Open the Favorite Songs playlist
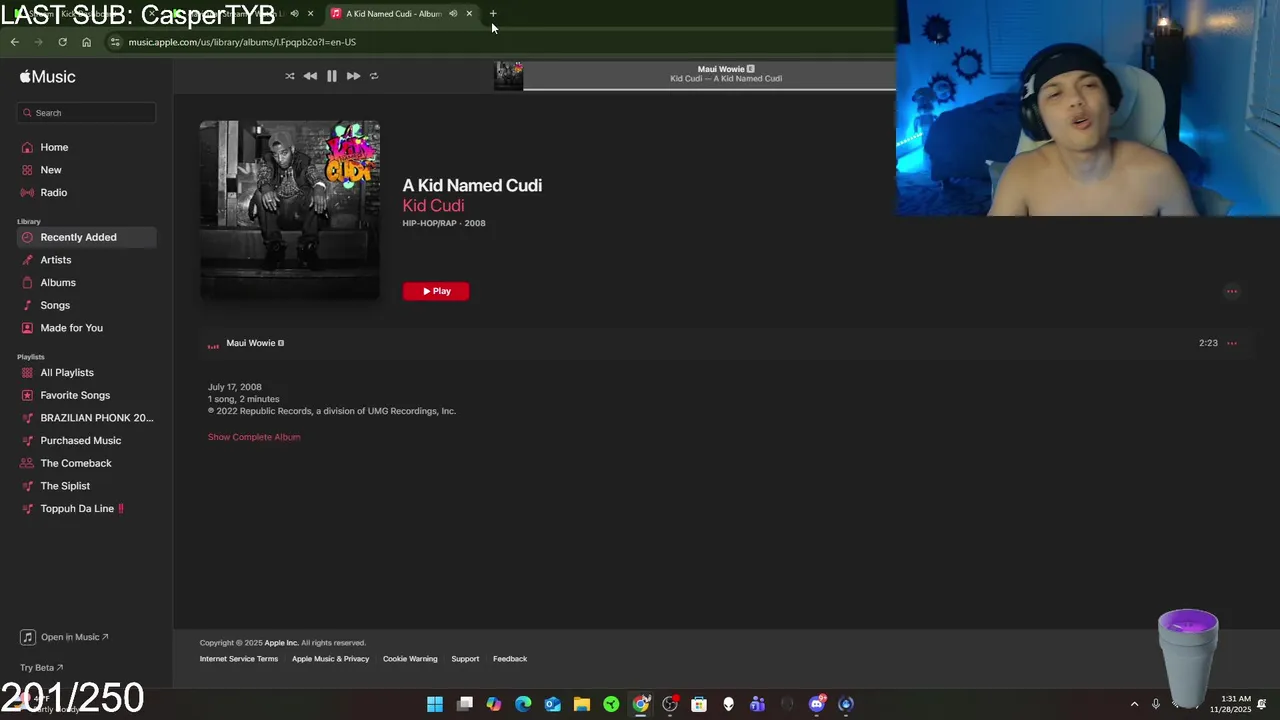Image resolution: width=1280 pixels, height=720 pixels. pyautogui.click(x=86, y=395)
